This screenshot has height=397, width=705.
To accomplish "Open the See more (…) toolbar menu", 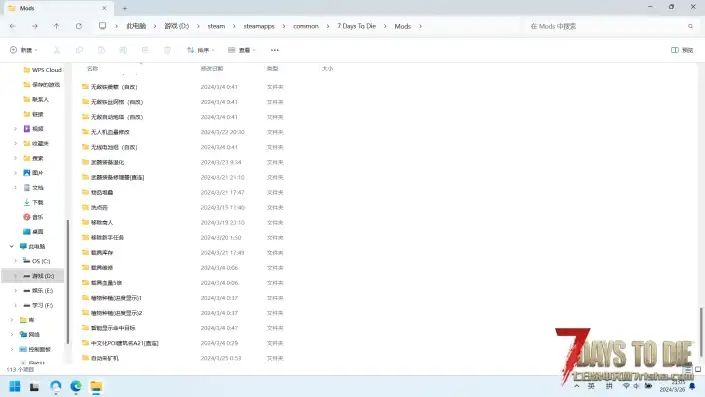I will 275,50.
